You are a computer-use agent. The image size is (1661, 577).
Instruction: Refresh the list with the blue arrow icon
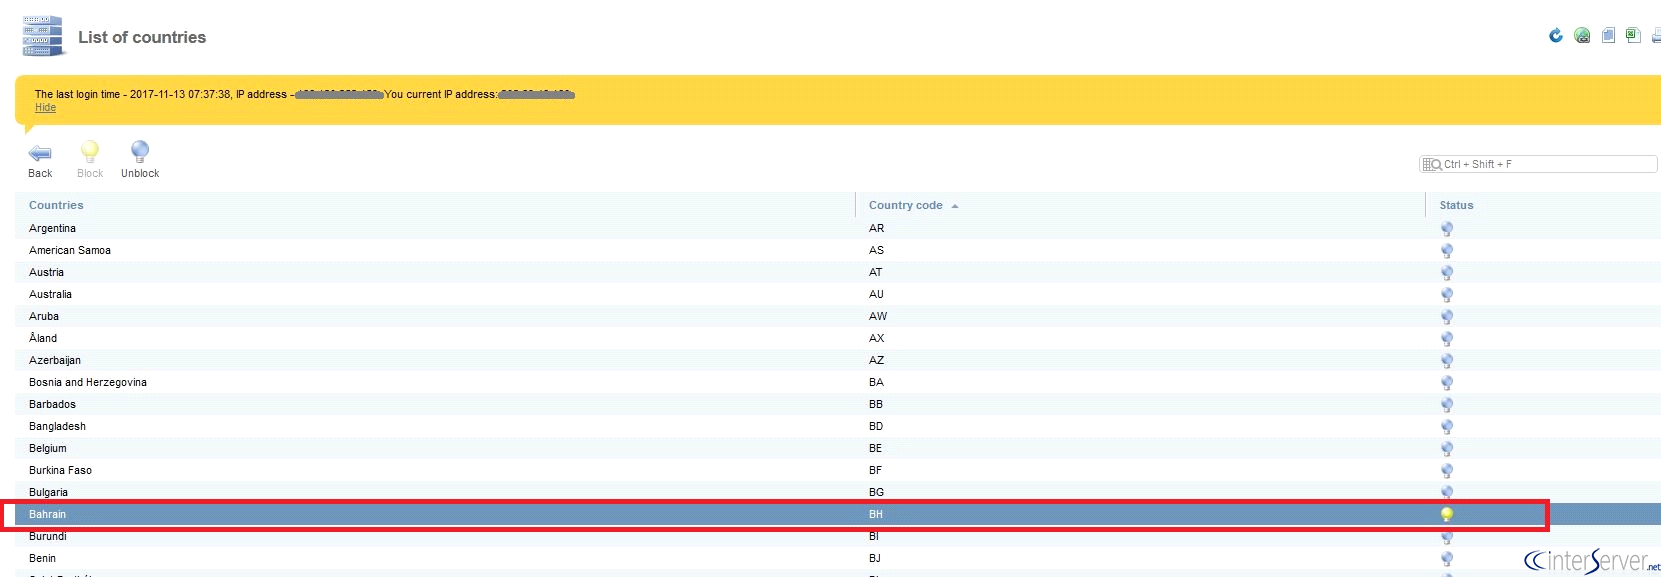(x=1556, y=36)
